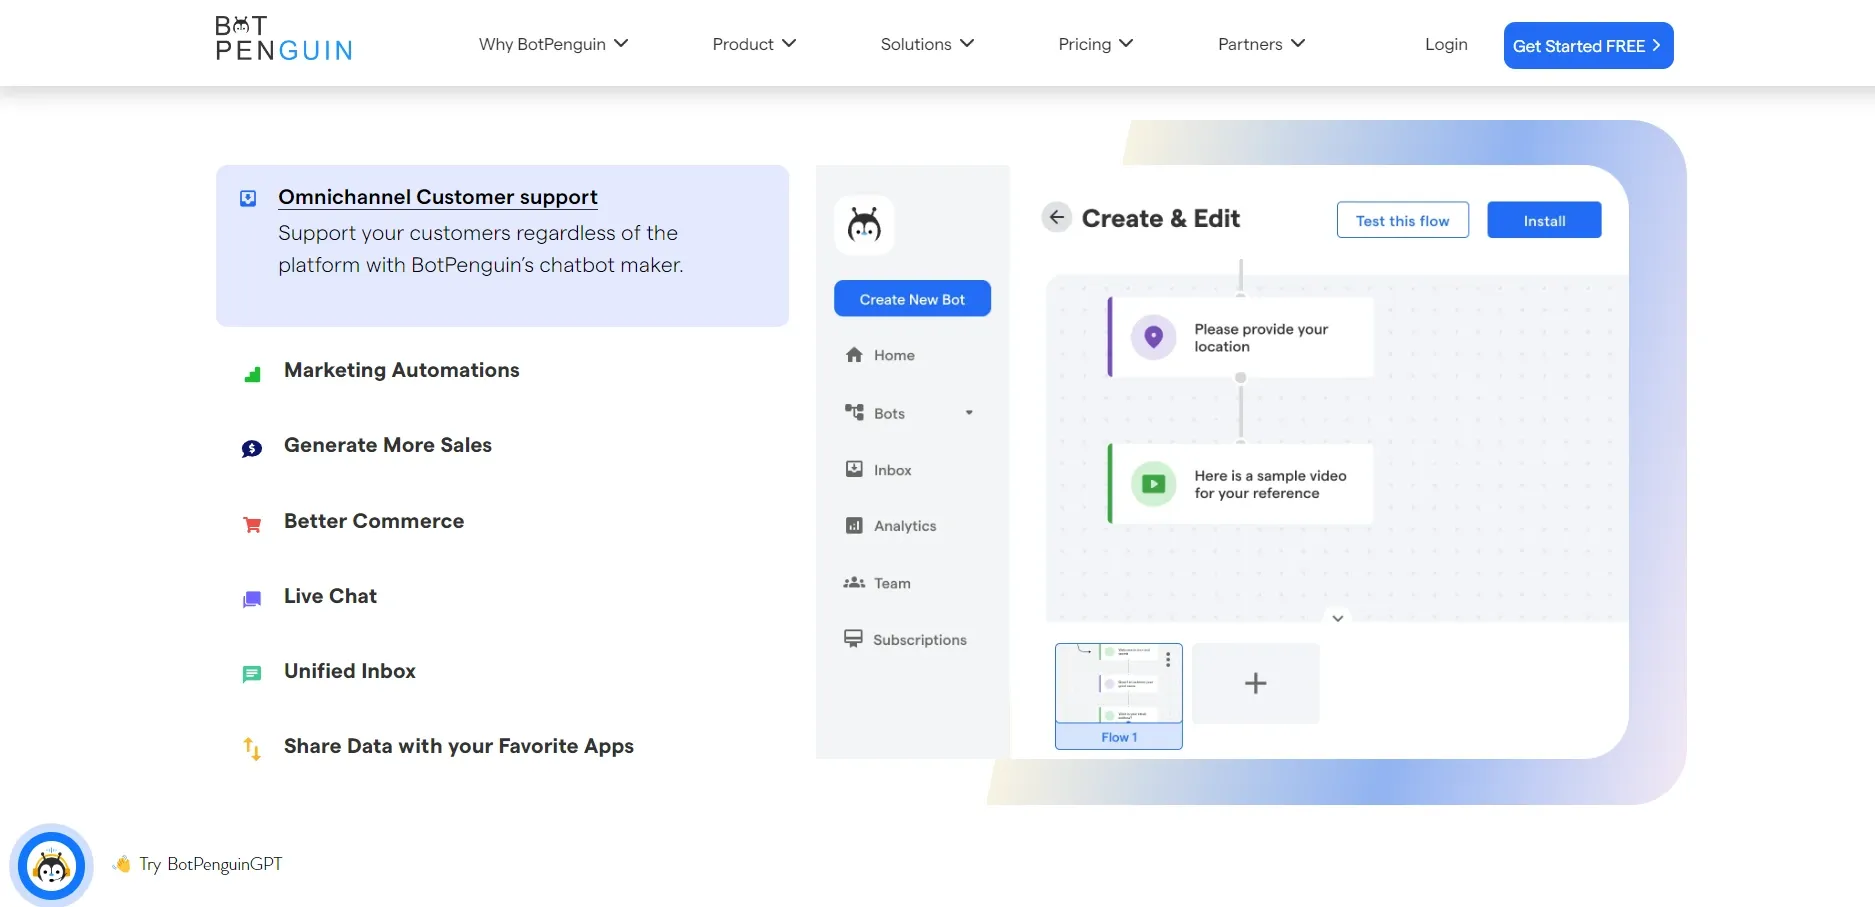Viewport: 1875px width, 907px height.
Task: Open the BotPenguin chat widget launcher
Action: (x=51, y=865)
